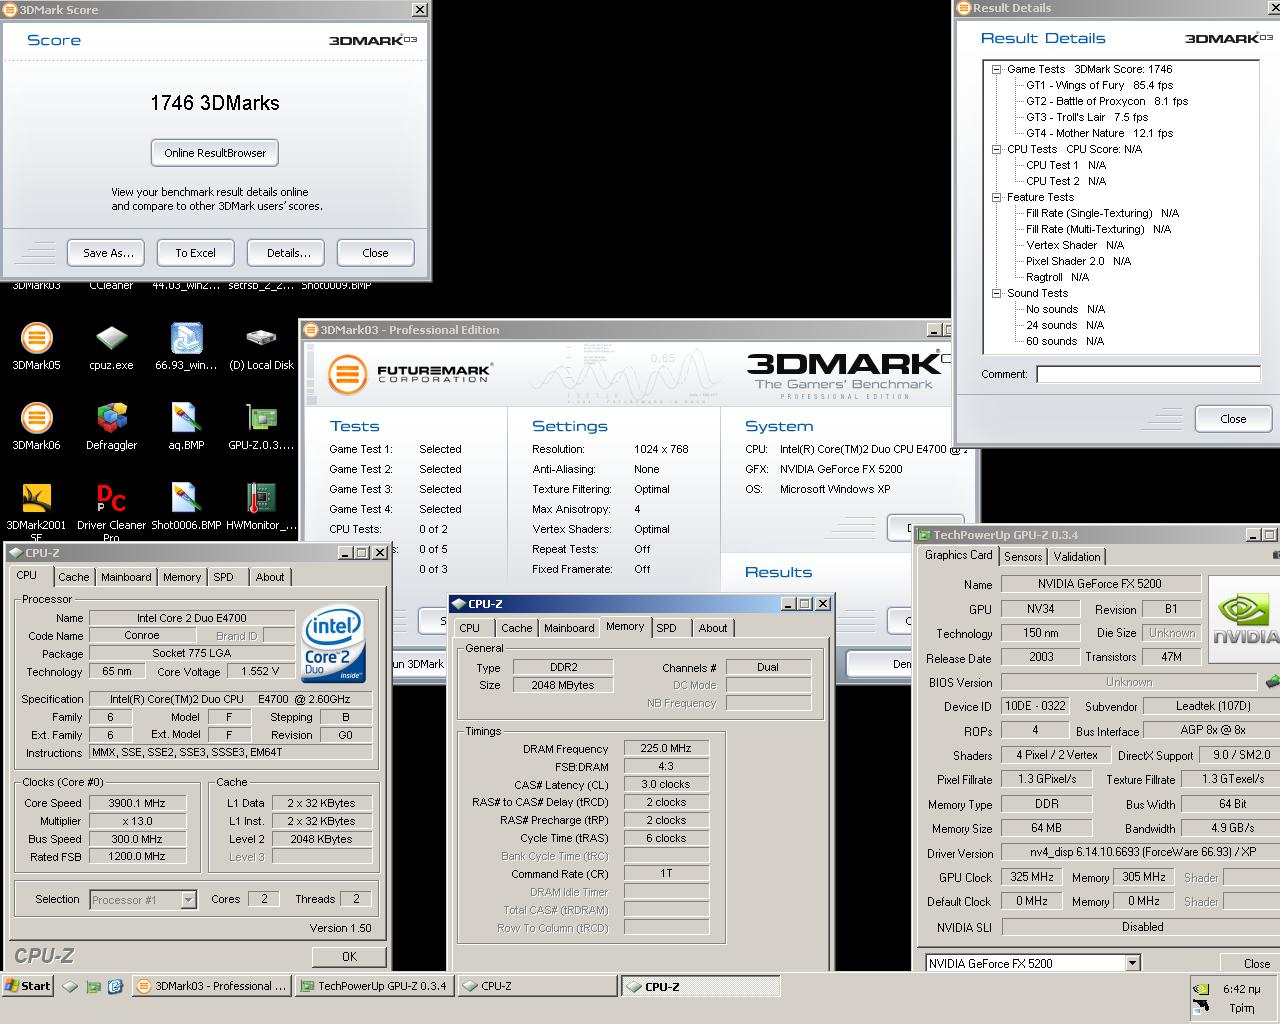Viewport: 1280px width, 1024px height.
Task: Click the Details... button
Action: pyautogui.click(x=288, y=253)
